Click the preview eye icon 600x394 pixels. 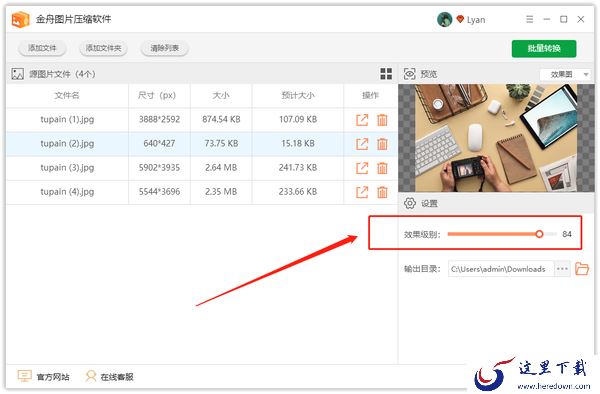pyautogui.click(x=409, y=74)
